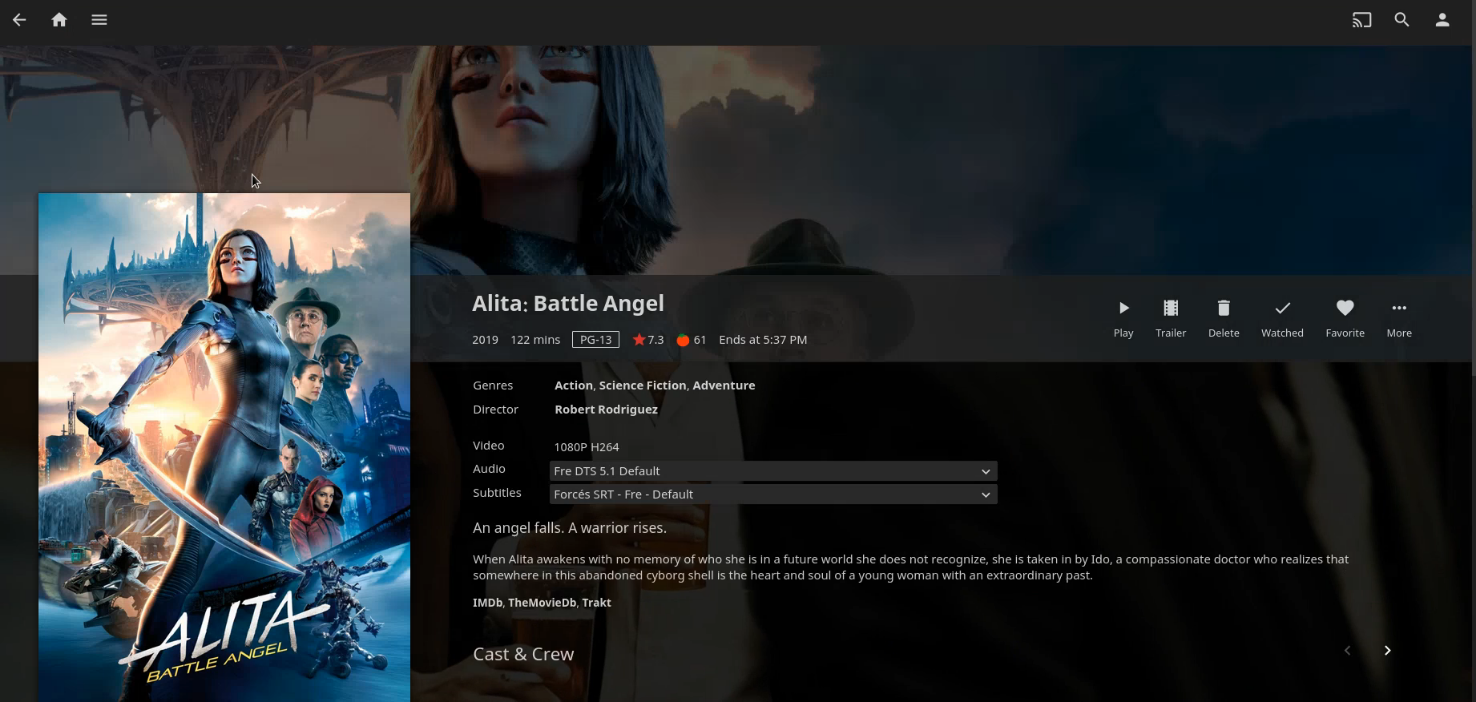Click the year 2019
The width and height of the screenshot is (1476, 702).
[485, 340]
